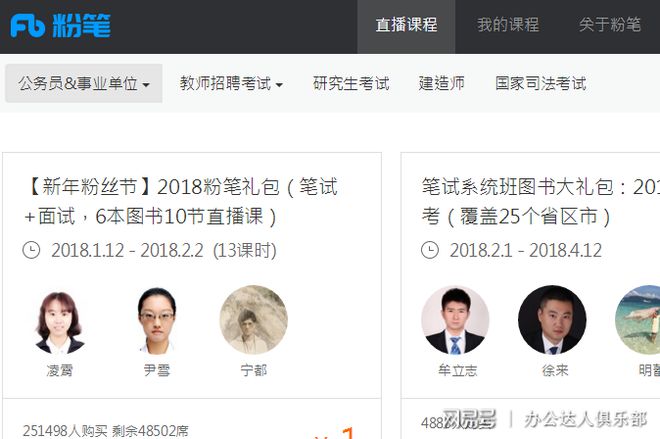Open the 直播课程 tab
Screen dimensions: 660x439
(x=406, y=26)
